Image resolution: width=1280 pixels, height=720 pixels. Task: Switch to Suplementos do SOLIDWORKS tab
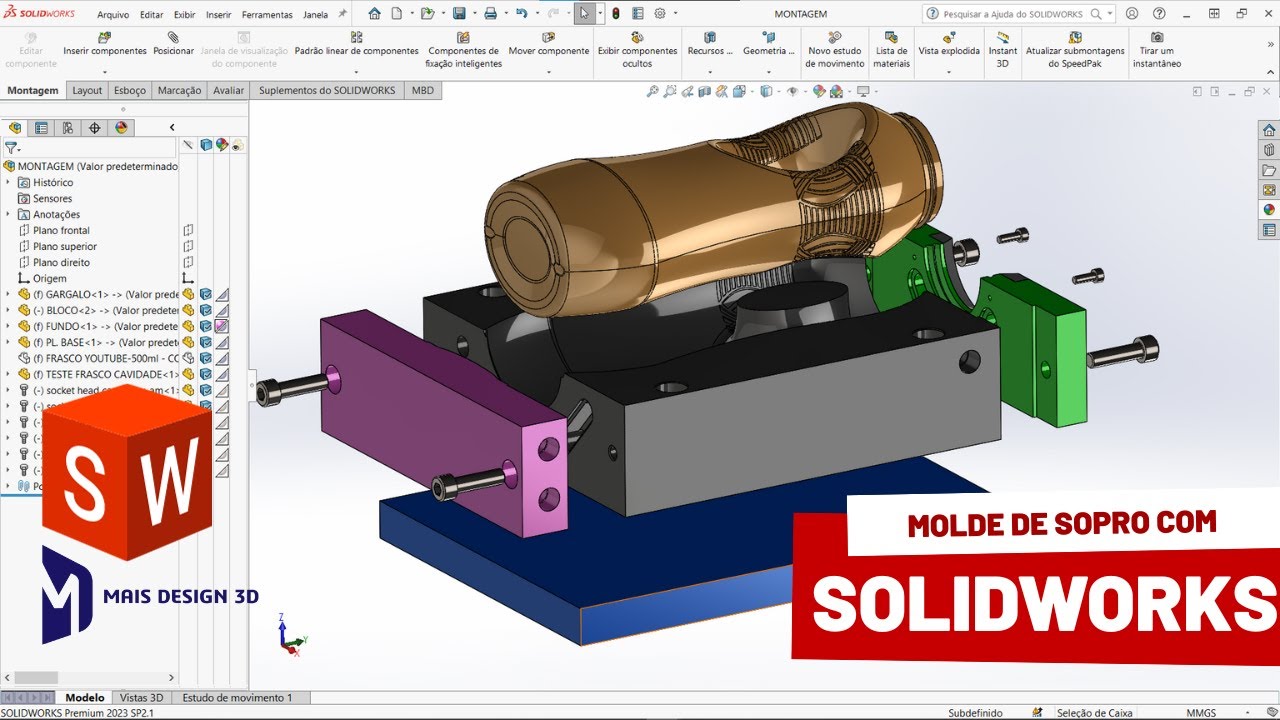pyautogui.click(x=327, y=90)
